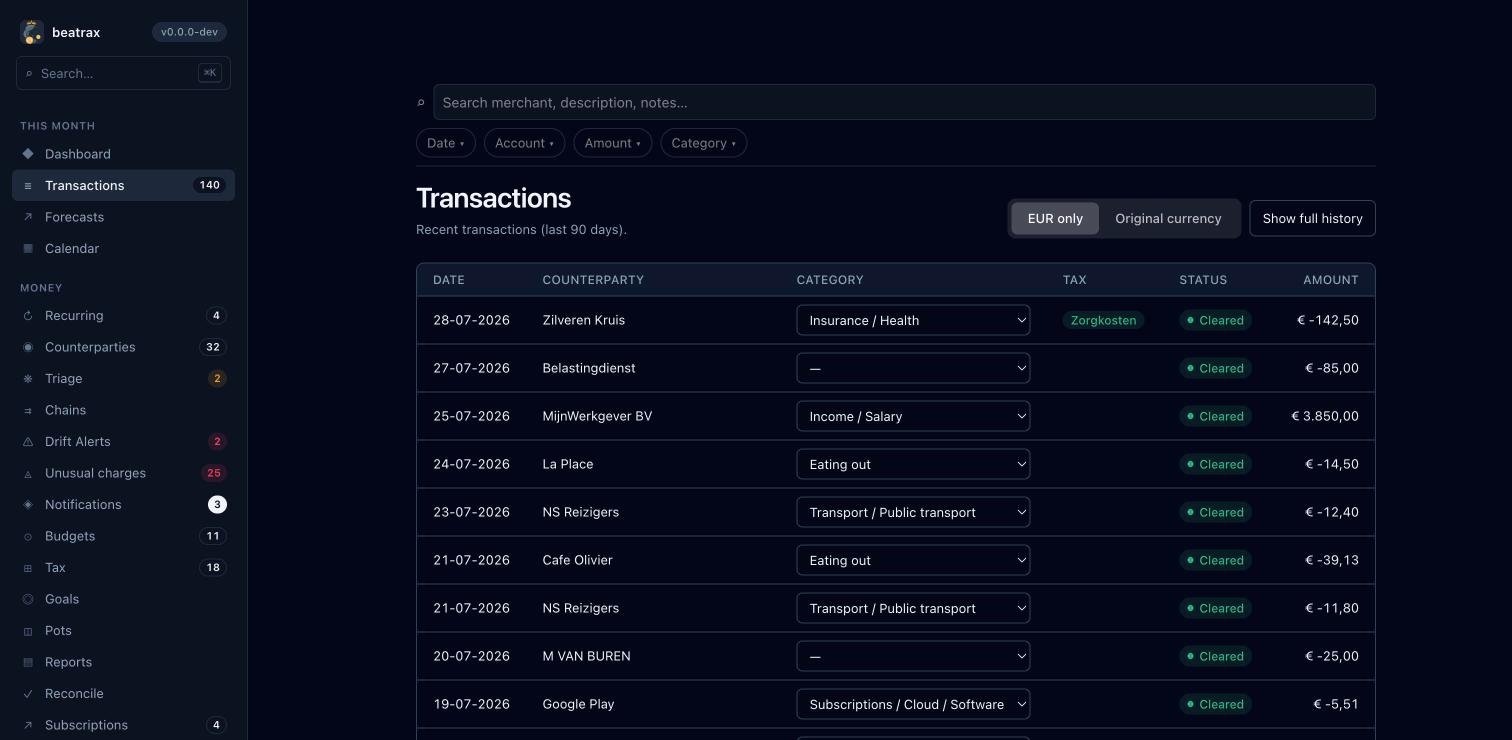Viewport: 1512px width, 740px height.
Task: Focus the merchant search field
Action: tap(904, 102)
